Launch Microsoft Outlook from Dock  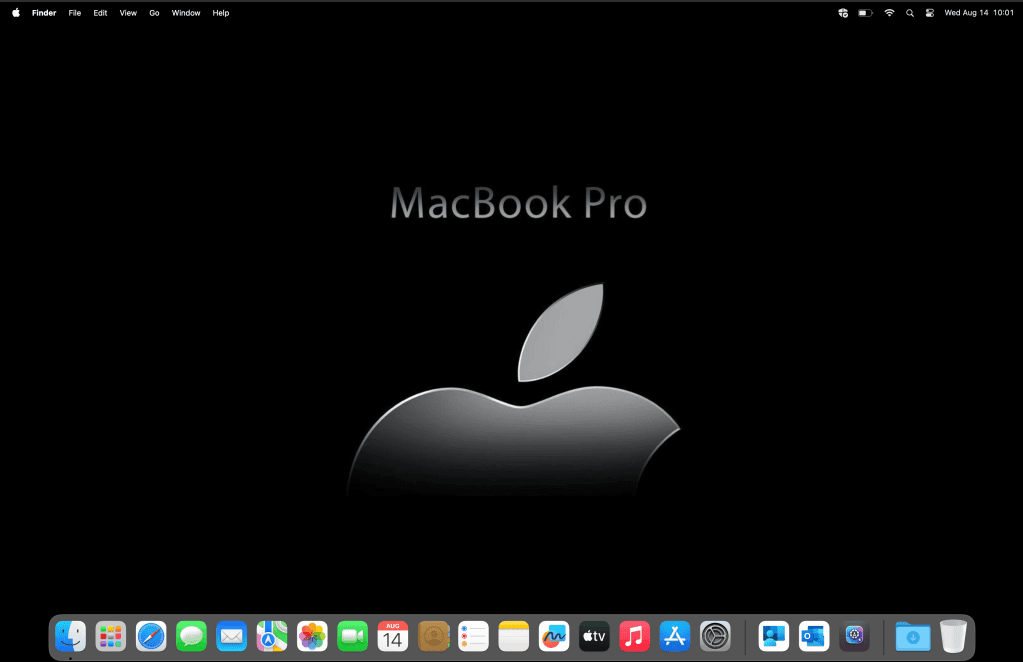click(814, 636)
